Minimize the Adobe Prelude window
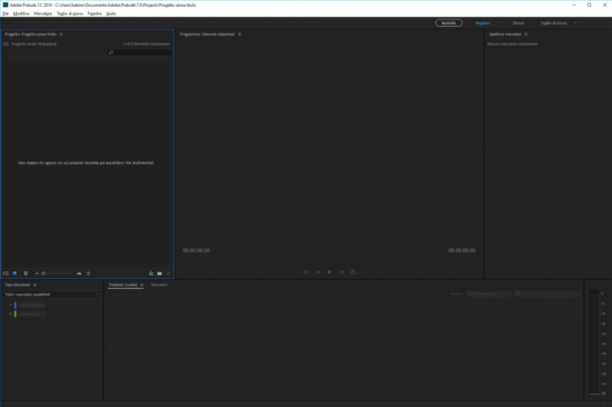This screenshot has width=612, height=407. (574, 5)
